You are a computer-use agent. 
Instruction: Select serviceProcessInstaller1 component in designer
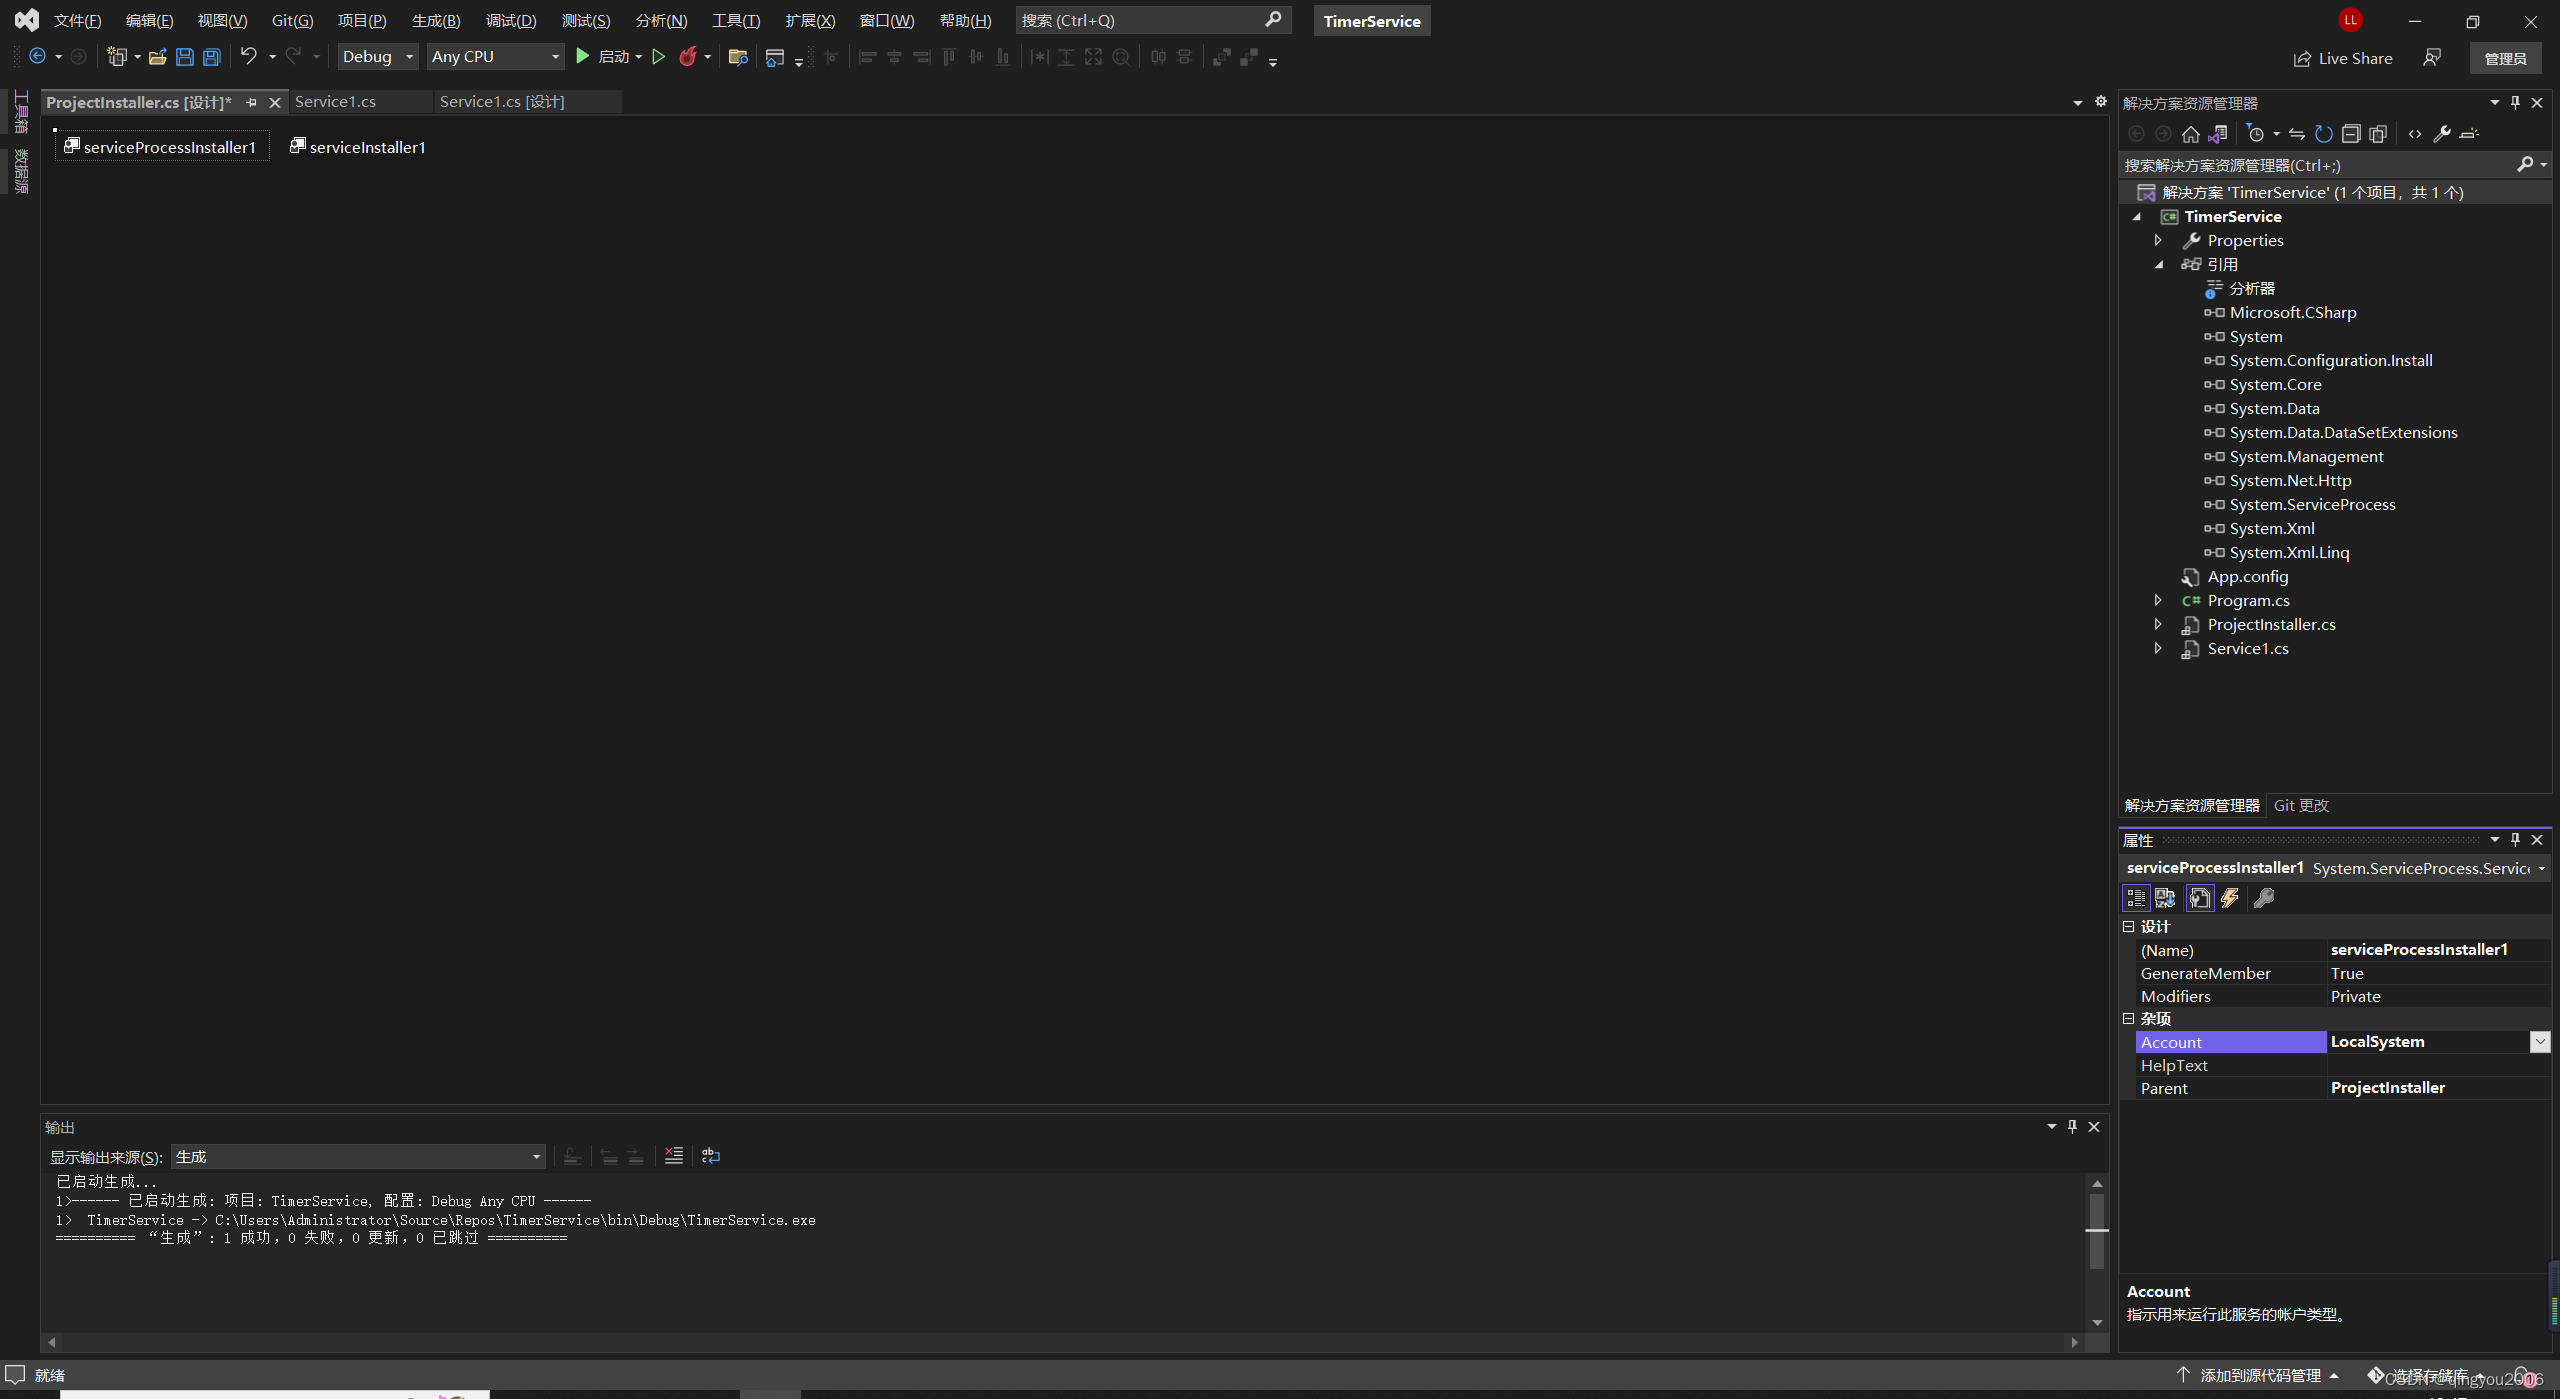160,147
